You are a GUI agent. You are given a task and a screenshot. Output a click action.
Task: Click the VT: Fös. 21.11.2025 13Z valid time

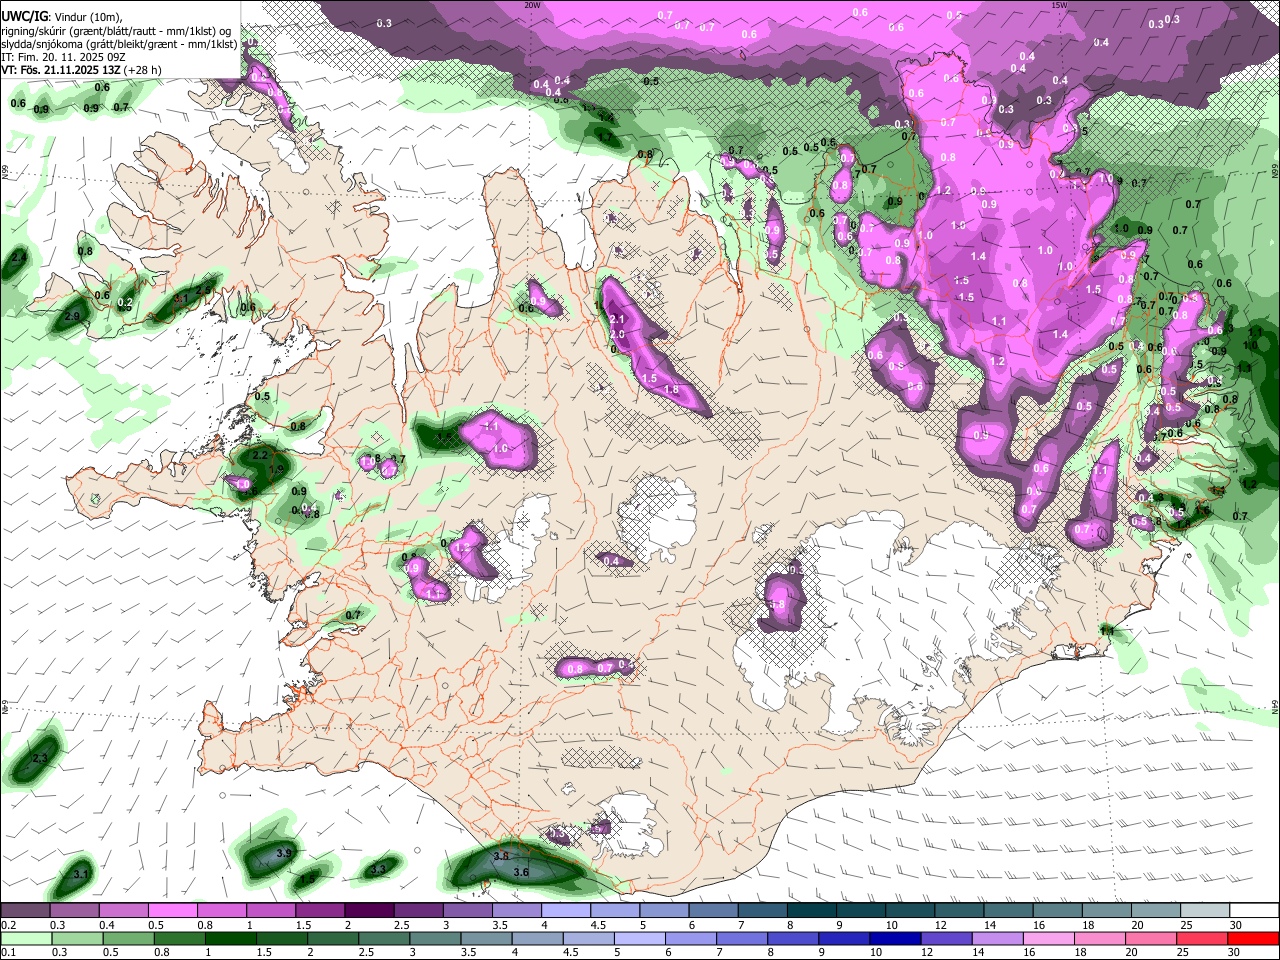click(x=61, y=70)
